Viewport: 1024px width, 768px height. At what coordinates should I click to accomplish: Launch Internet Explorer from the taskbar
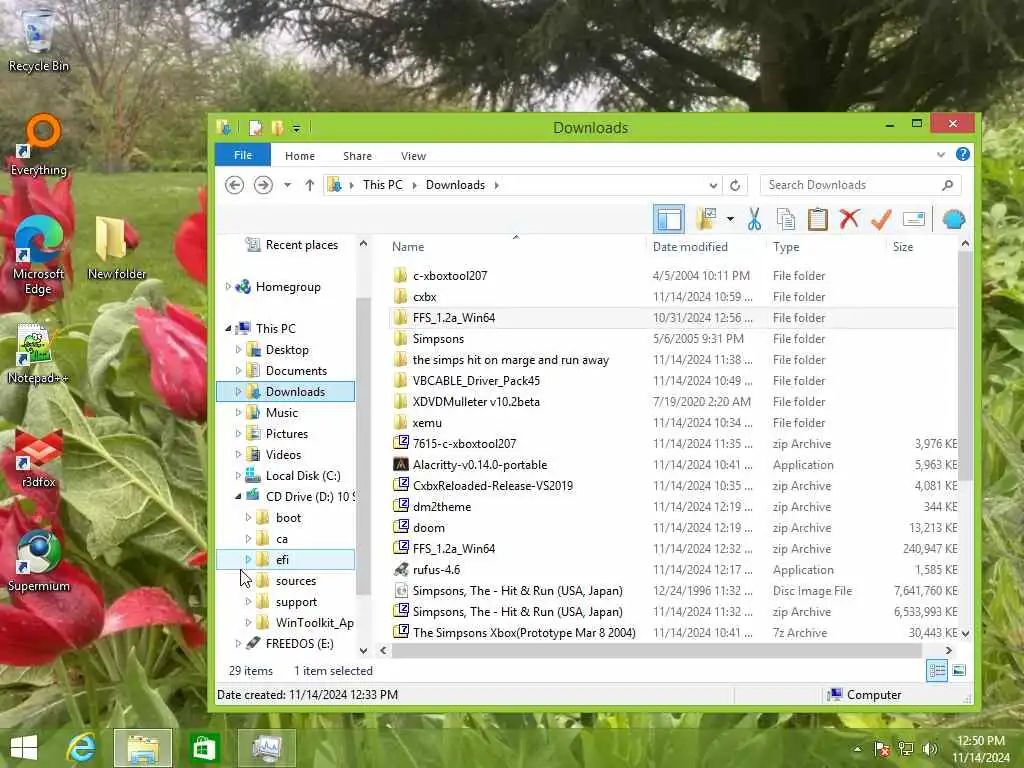point(81,748)
